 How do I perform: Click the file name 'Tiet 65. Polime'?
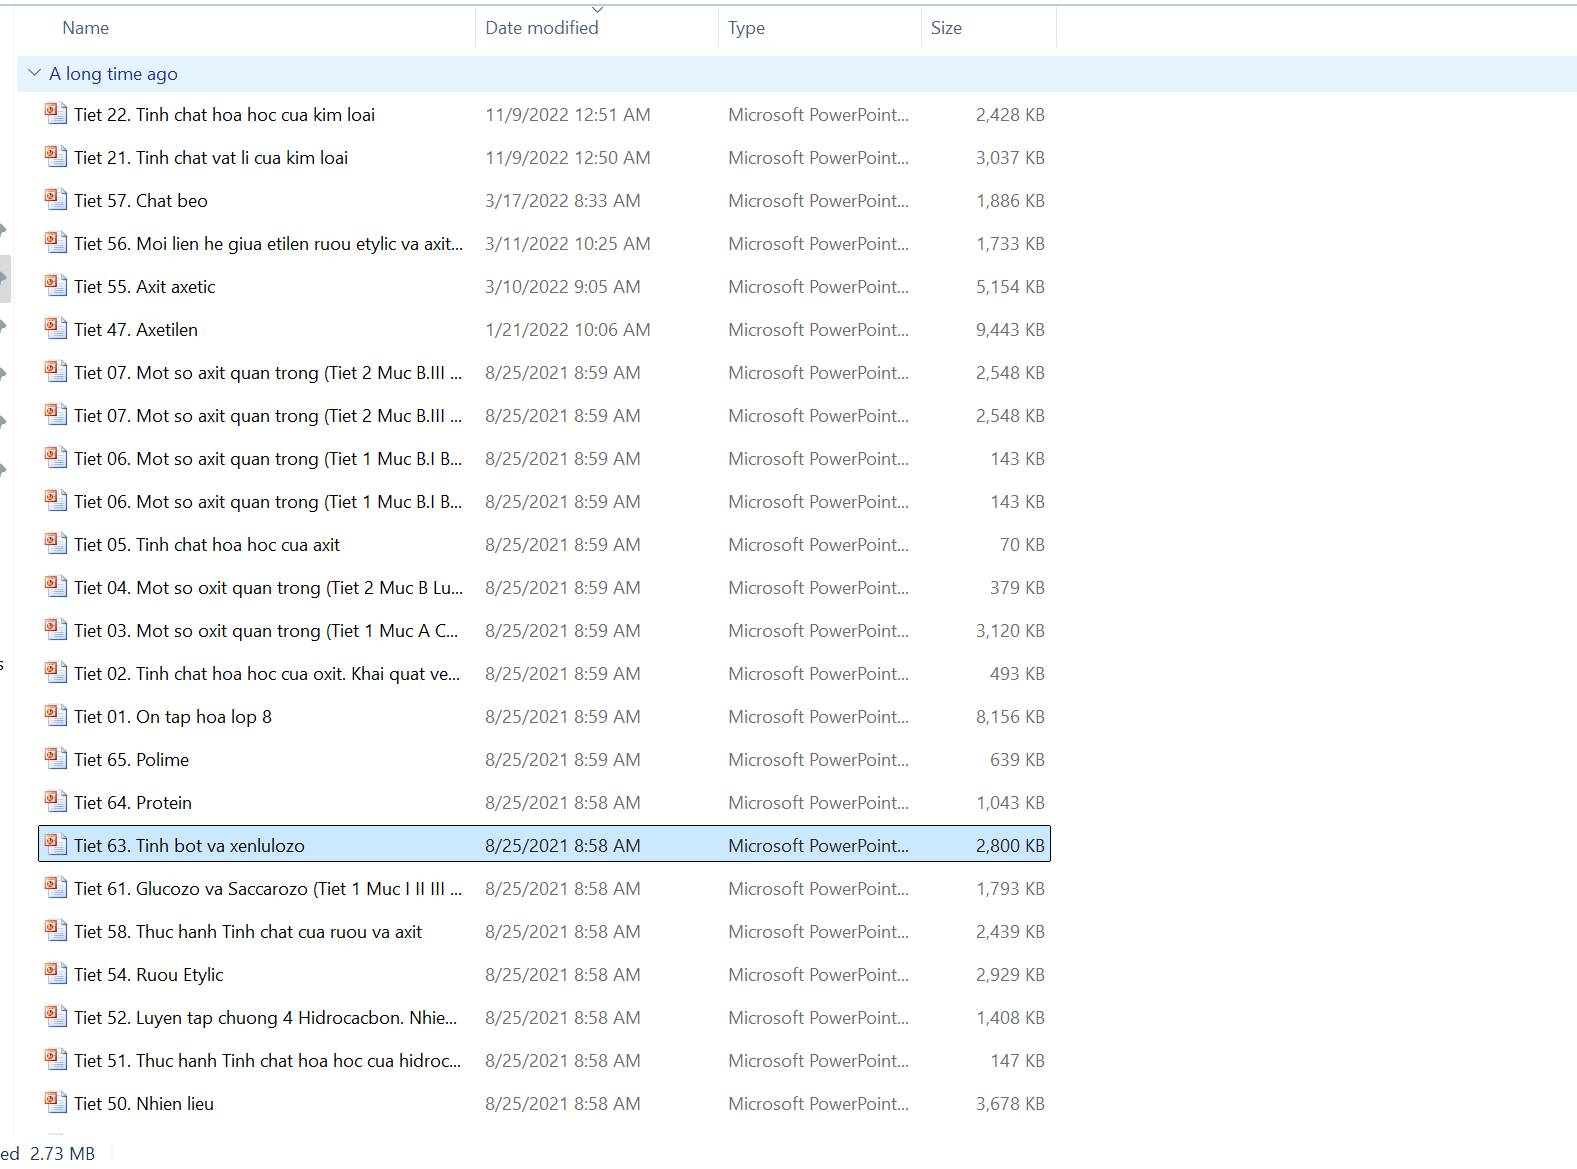coord(131,760)
